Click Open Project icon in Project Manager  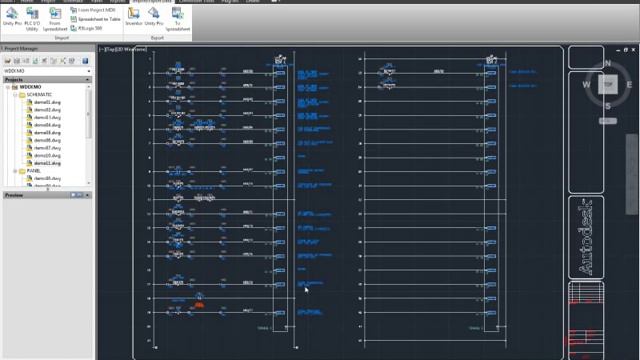click(x=7, y=61)
